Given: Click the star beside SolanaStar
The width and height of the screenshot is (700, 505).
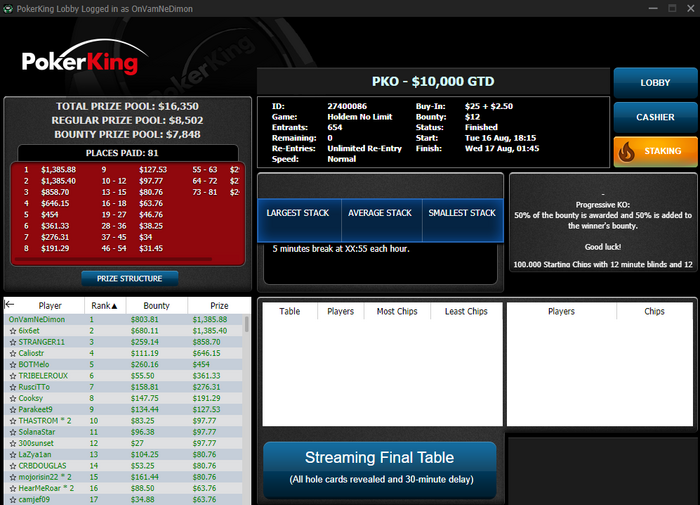Looking at the screenshot, I should tap(12, 432).
